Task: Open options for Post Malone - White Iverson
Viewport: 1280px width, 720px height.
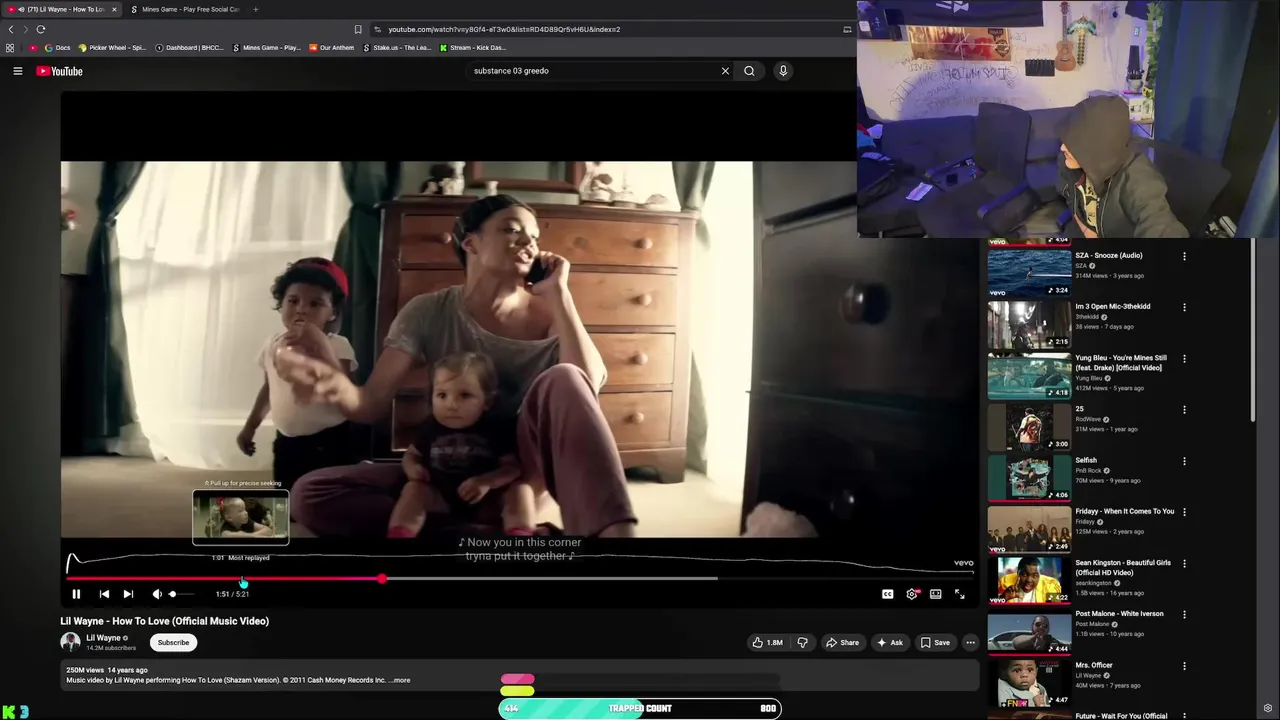Action: coord(1184,615)
